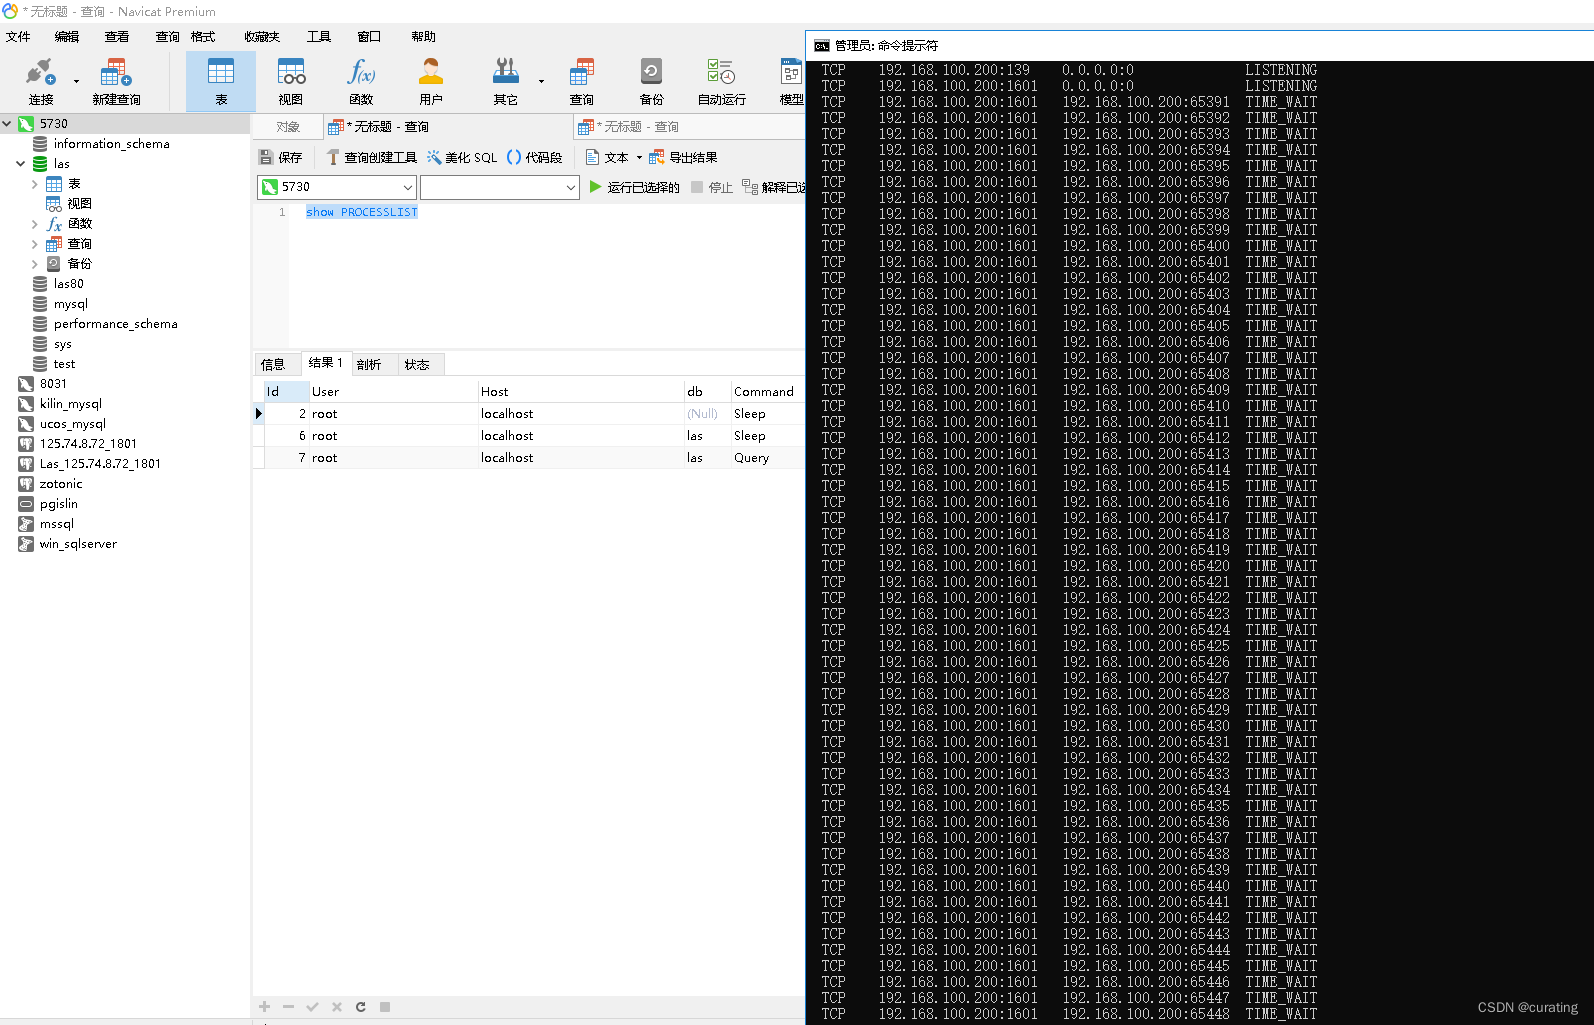
Task: Select the kilin_mysql connection
Action: 70,404
